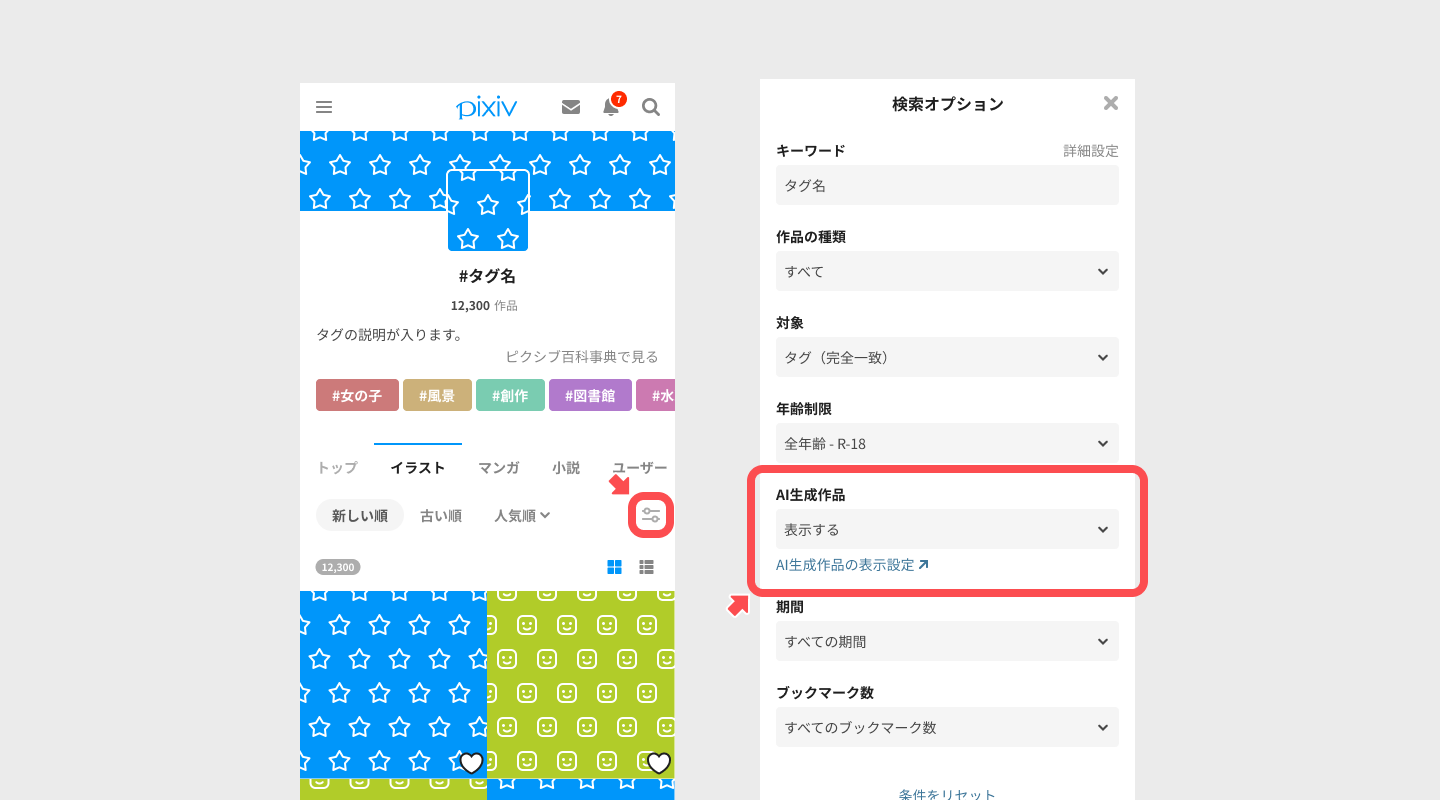Click the pixiv logo
Viewport: 1440px width, 800px height.
click(x=487, y=107)
